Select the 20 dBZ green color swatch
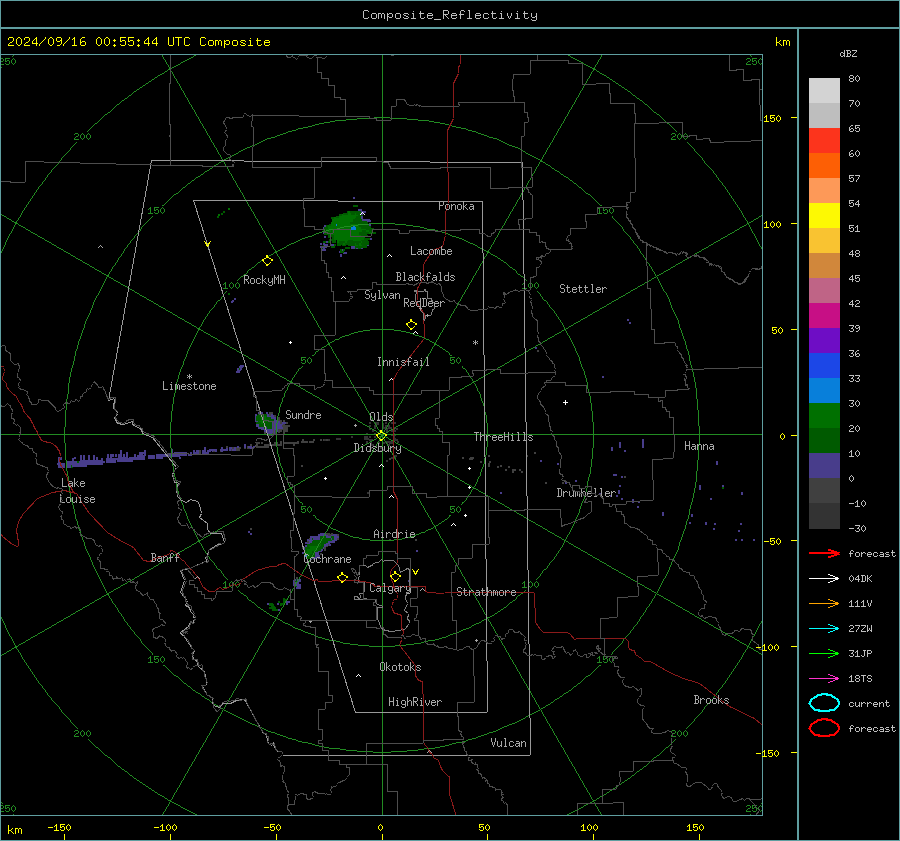 click(824, 416)
